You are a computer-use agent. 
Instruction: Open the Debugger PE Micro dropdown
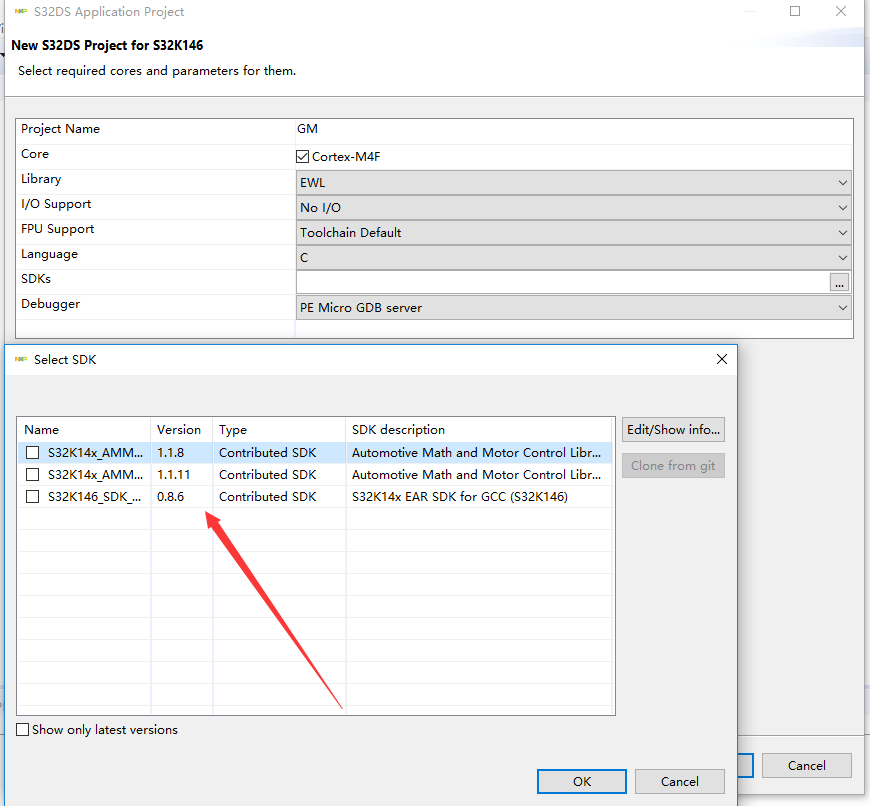[574, 307]
